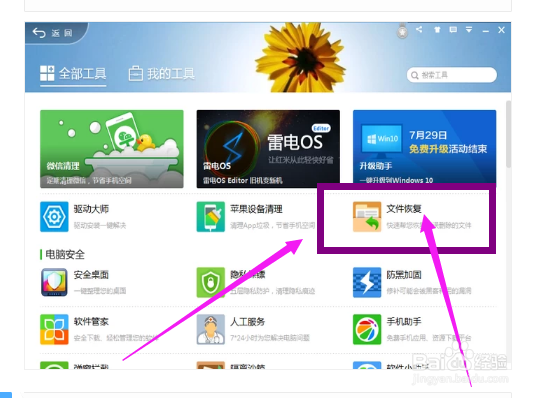Go back with the 返回 arrow
The image size is (538, 398).
coord(52,33)
